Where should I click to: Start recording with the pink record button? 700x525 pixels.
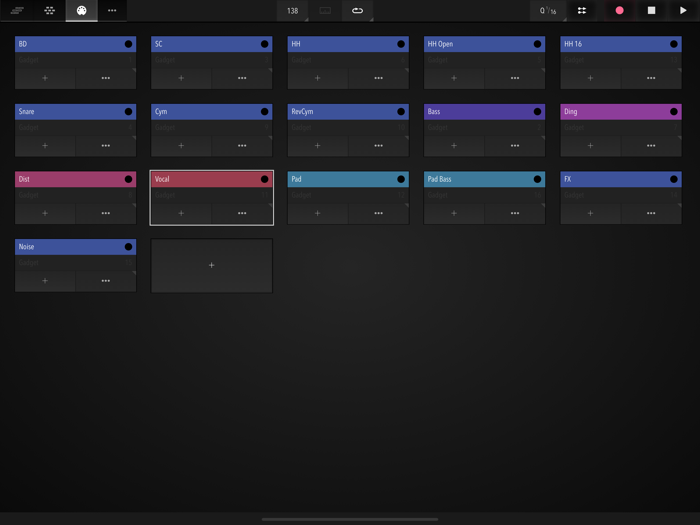coord(619,10)
